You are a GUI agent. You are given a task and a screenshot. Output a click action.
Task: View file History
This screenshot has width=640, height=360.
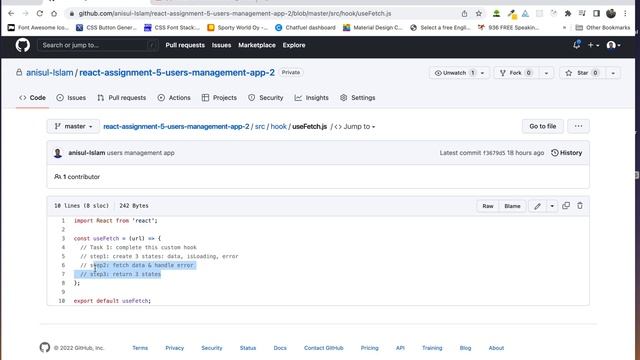[567, 153]
